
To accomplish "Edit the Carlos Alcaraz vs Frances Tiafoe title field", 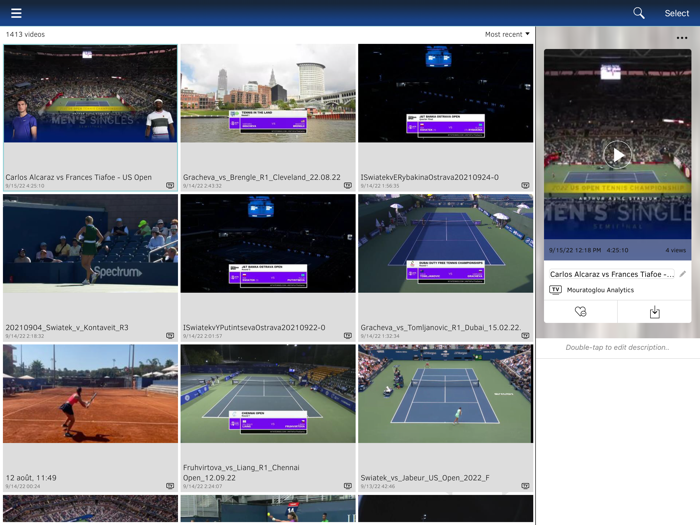I will click(612, 274).
